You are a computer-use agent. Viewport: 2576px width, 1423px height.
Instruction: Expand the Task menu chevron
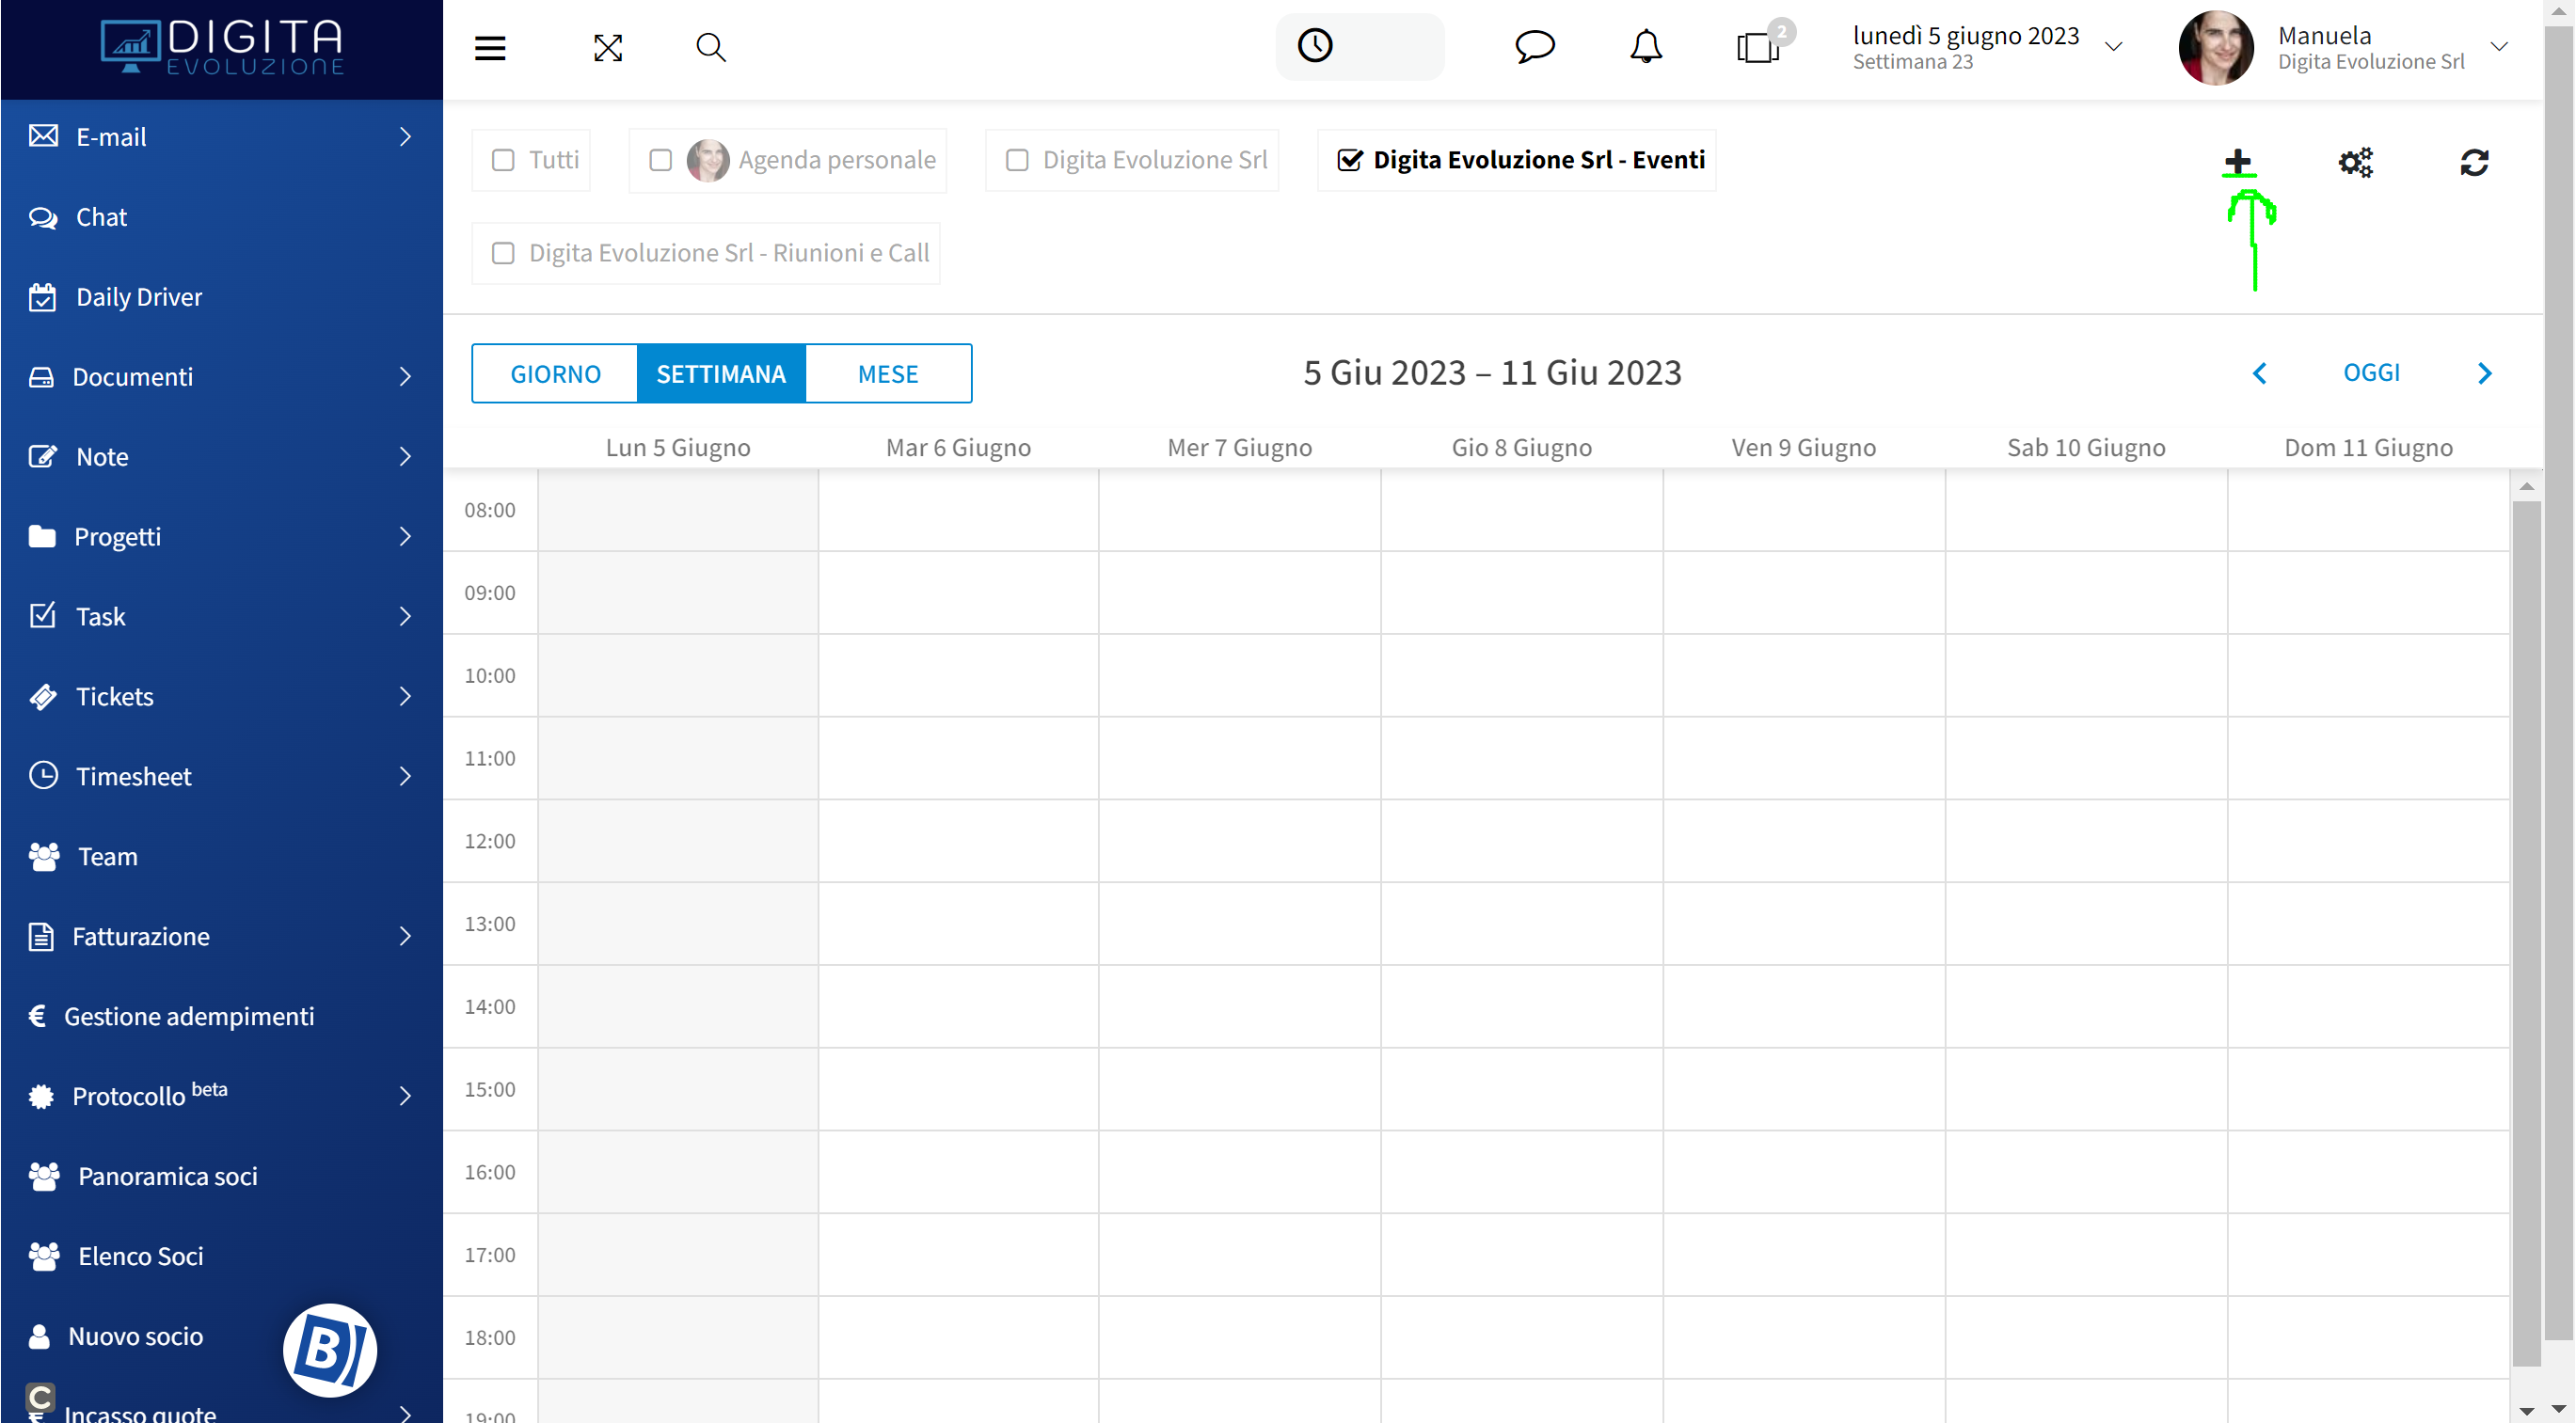tap(405, 616)
